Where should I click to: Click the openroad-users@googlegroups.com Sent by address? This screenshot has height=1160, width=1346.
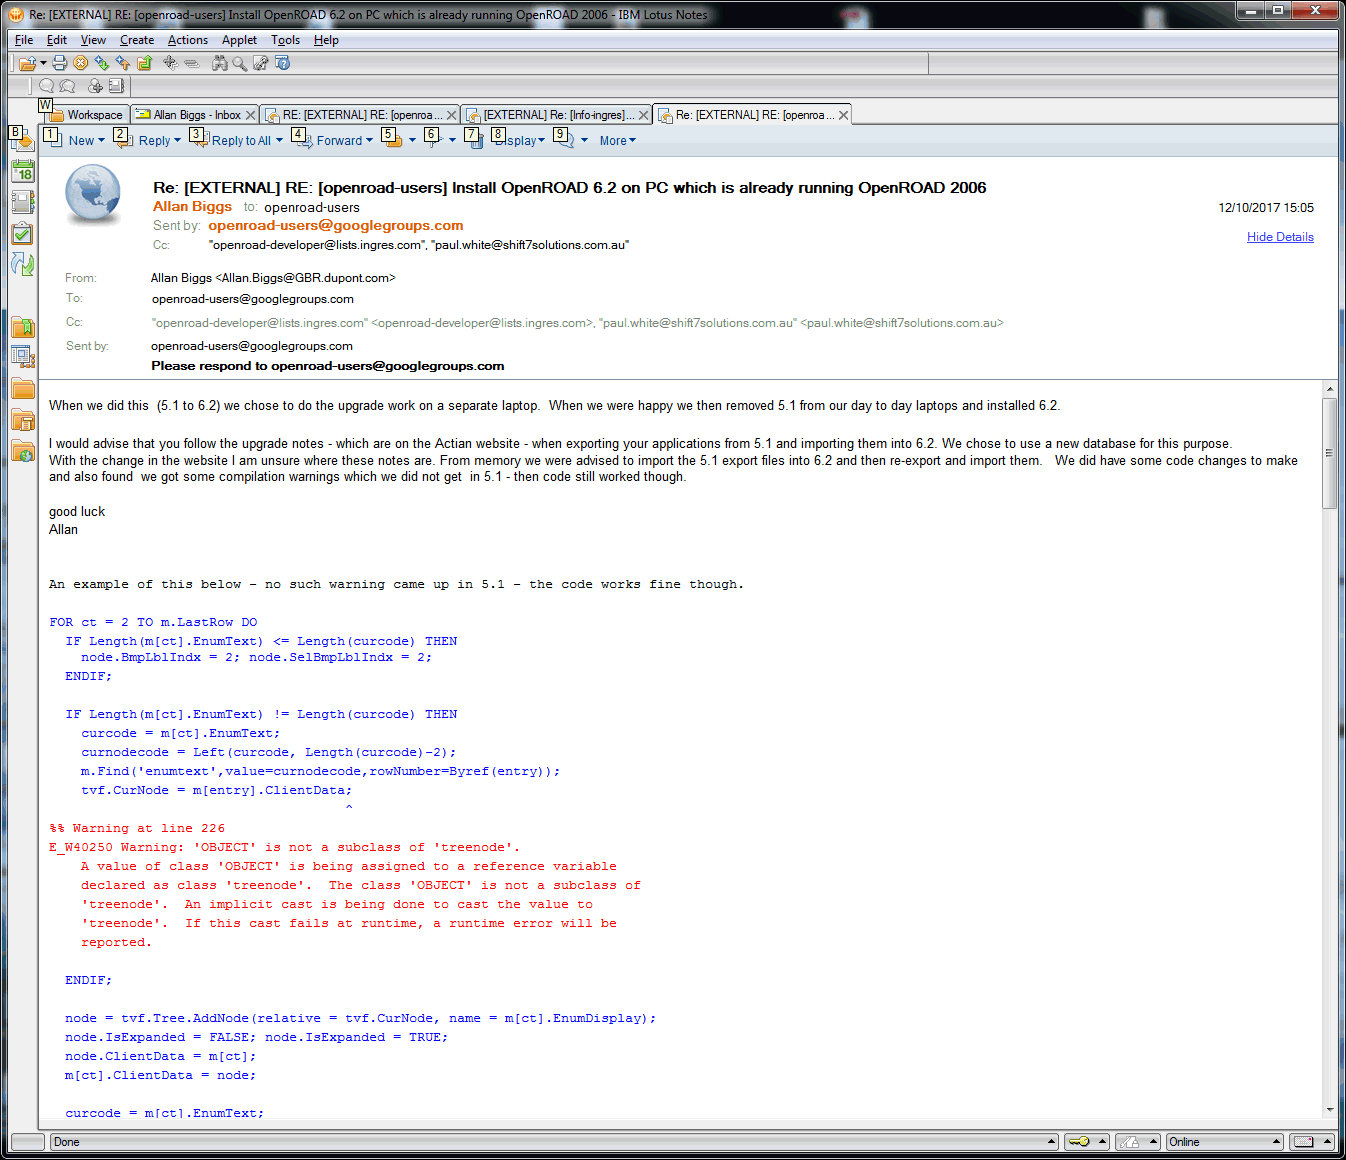(x=335, y=225)
